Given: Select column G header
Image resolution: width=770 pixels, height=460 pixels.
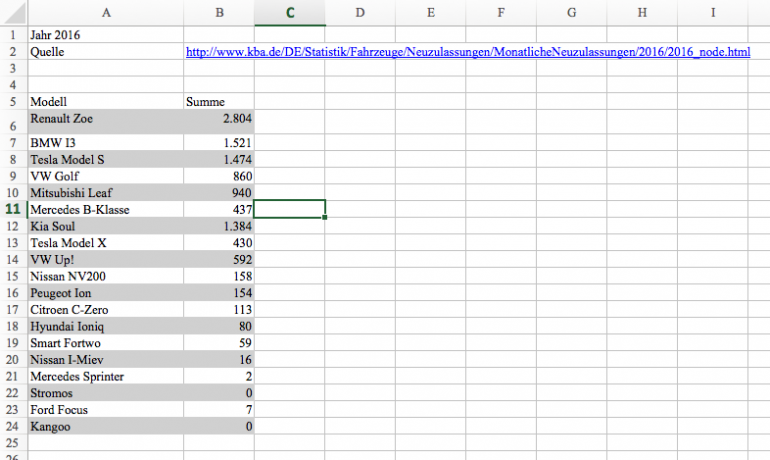Looking at the screenshot, I should coord(572,13).
